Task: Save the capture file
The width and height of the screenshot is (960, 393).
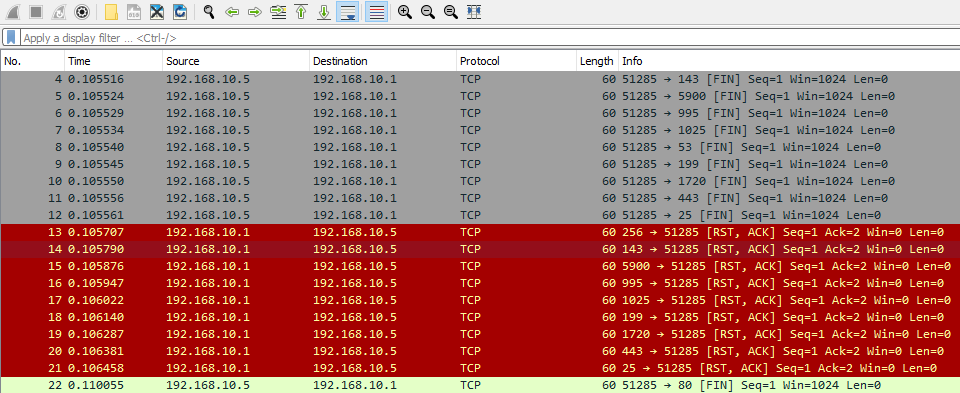Action: point(134,12)
